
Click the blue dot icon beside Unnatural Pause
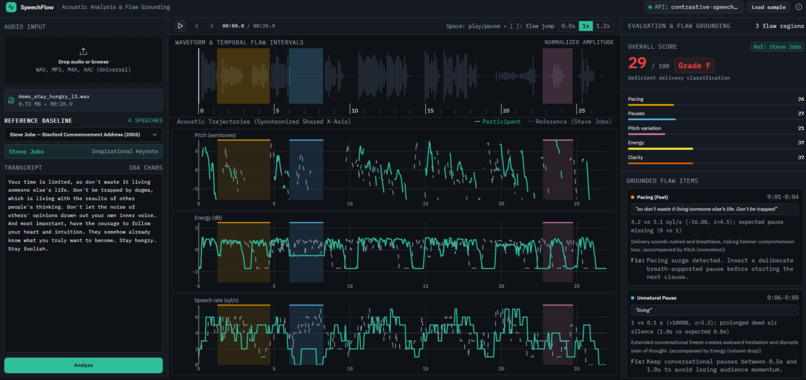coord(632,298)
